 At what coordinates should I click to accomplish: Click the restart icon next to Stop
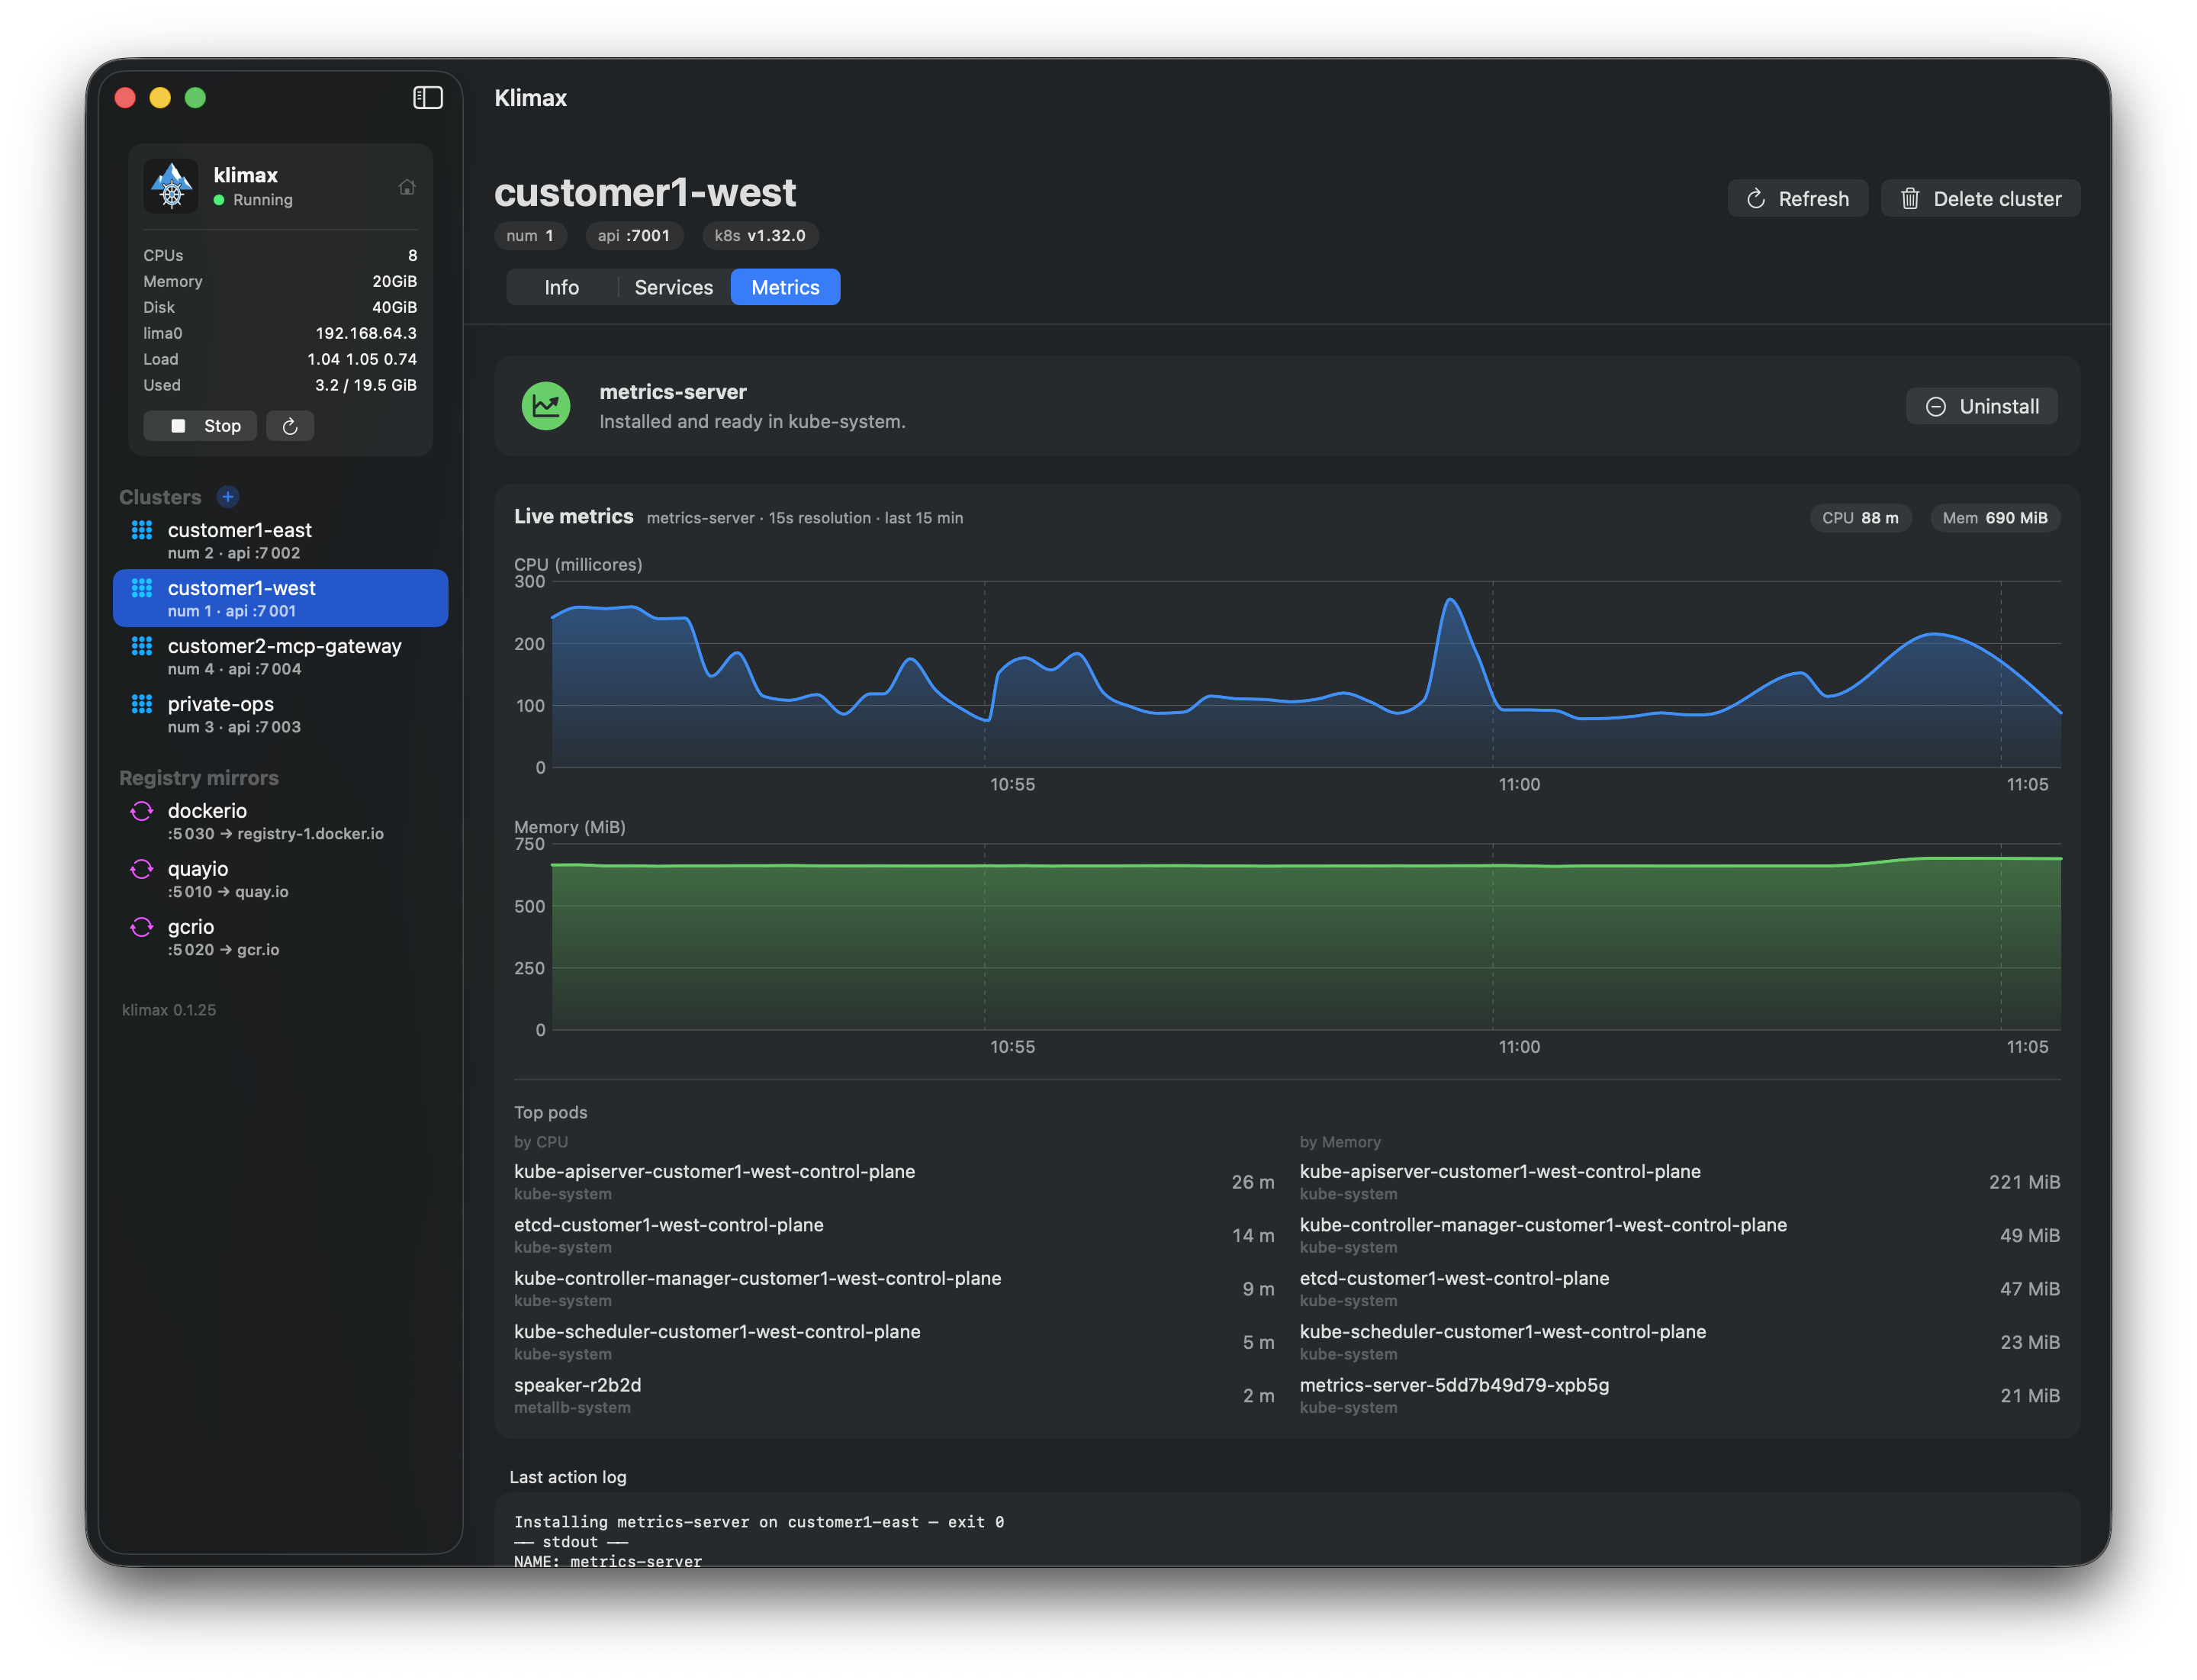point(290,426)
